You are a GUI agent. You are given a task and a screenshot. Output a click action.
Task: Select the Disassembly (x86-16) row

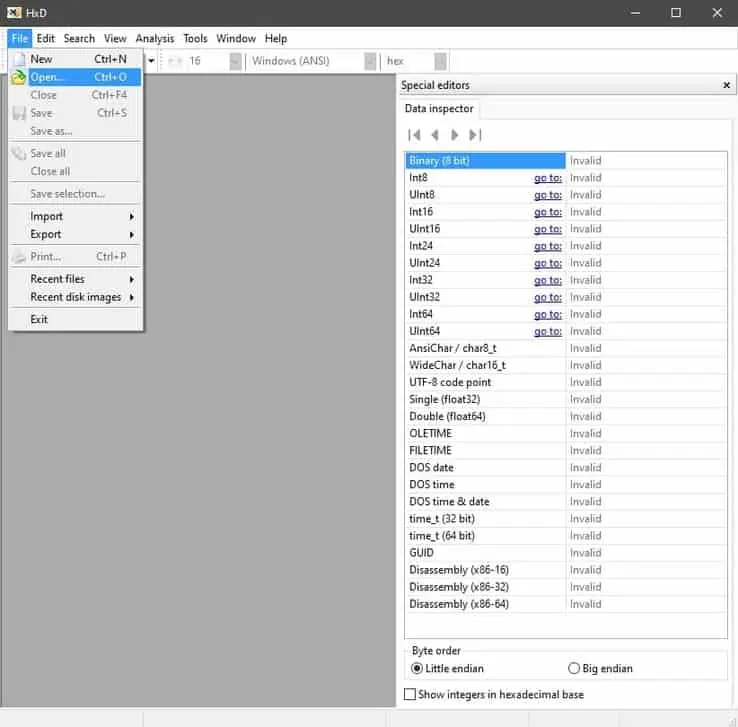565,570
